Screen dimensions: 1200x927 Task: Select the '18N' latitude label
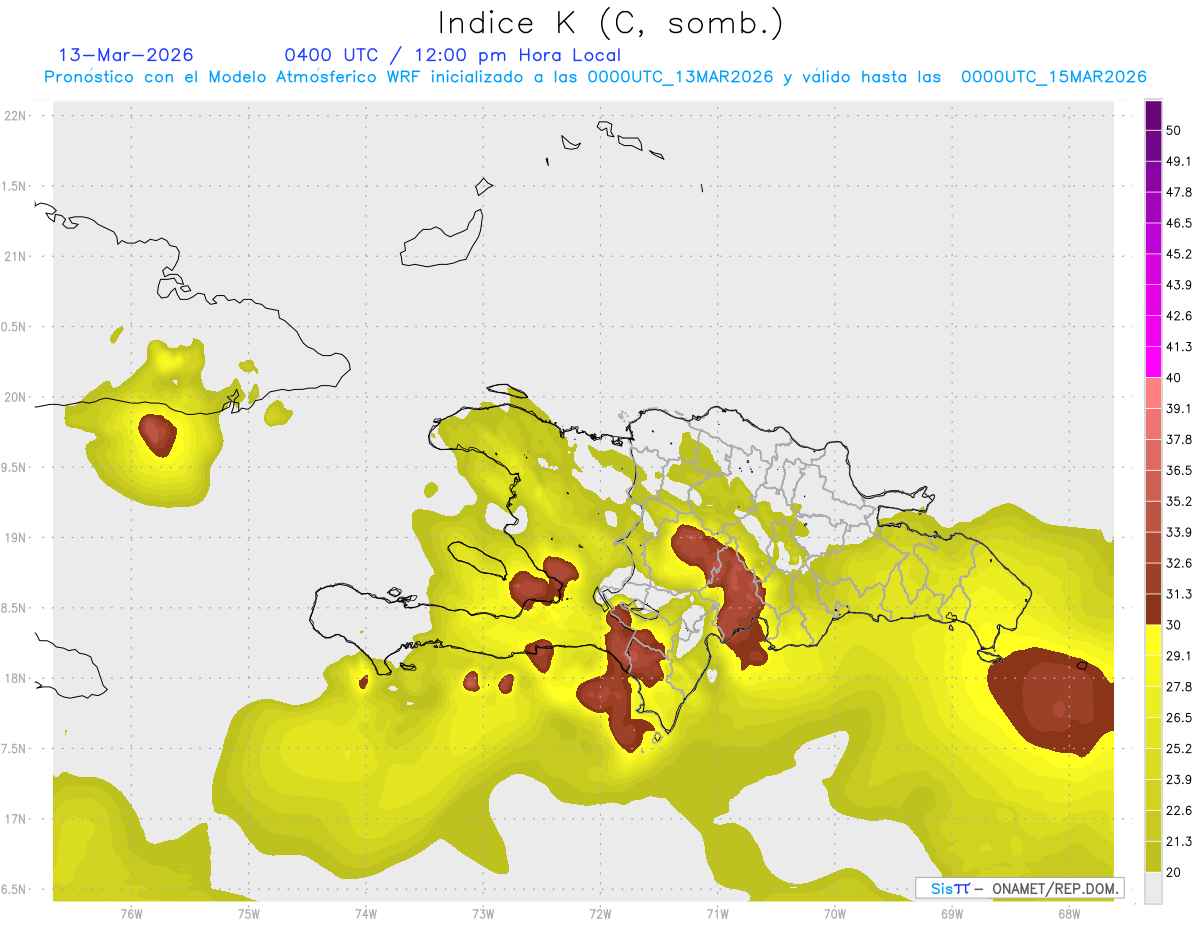coord(15,679)
